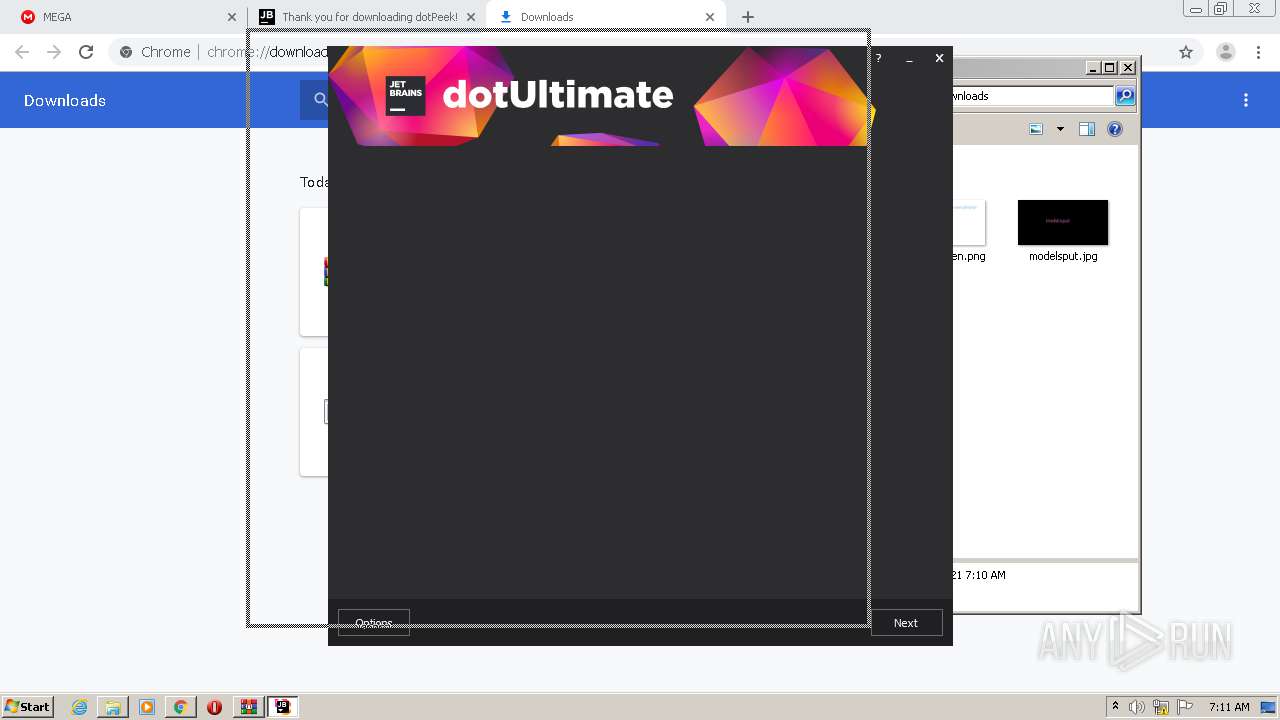Click the 7:11 AM clock
1280x720 pixels.
tap(1229, 707)
